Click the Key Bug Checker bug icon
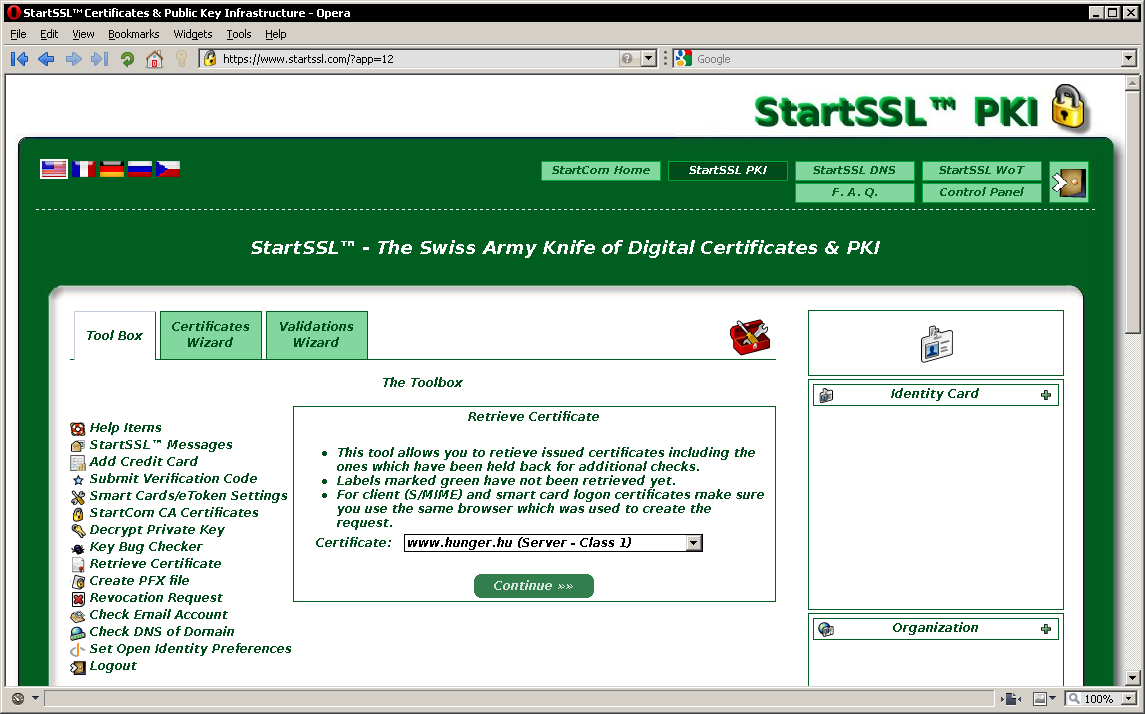 point(77,548)
